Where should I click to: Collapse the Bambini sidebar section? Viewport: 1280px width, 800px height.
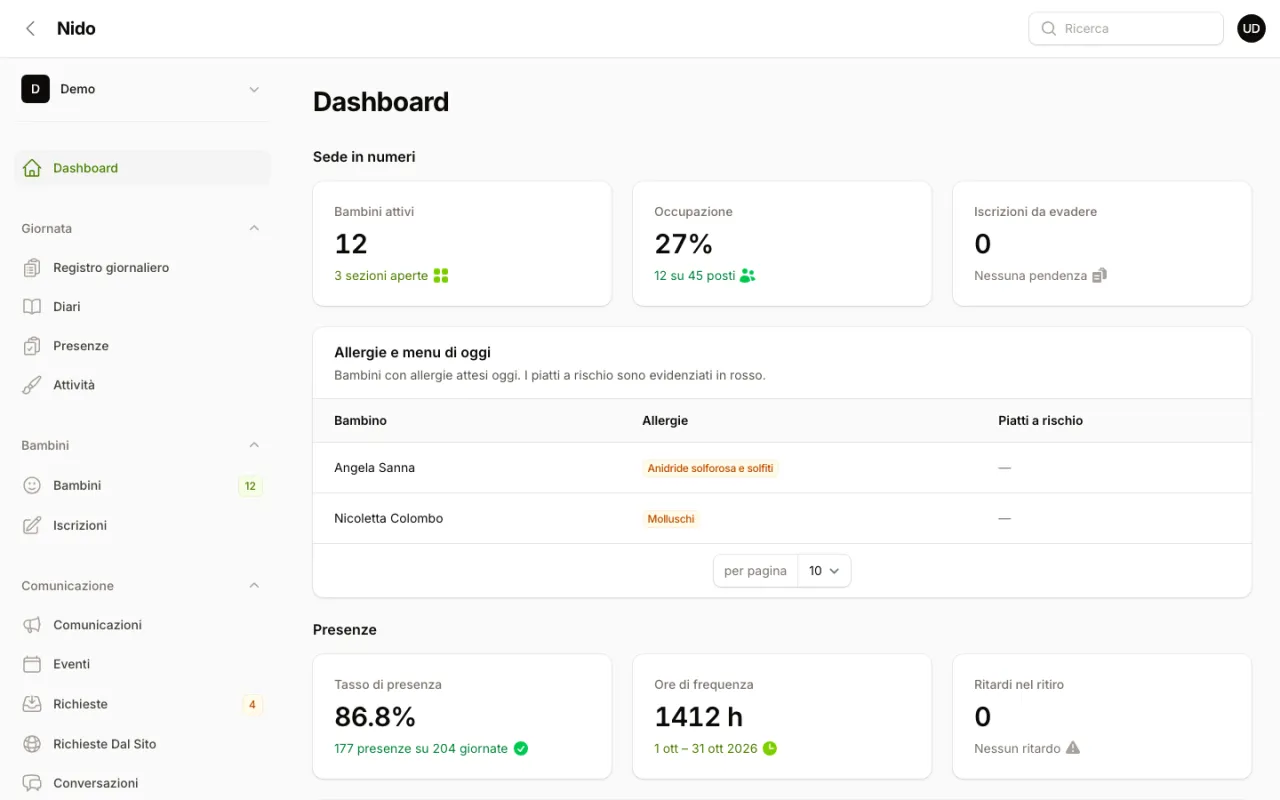pos(254,445)
